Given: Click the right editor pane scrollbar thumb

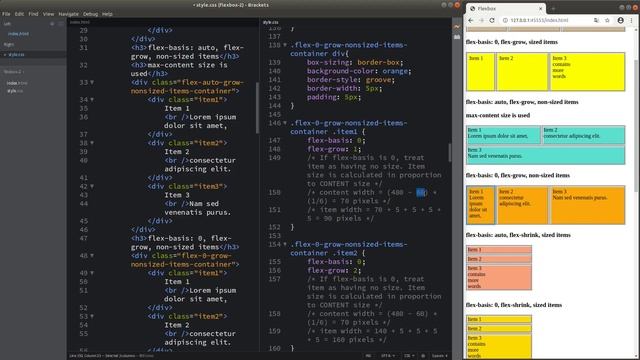Looking at the screenshot, I should click(x=450, y=152).
